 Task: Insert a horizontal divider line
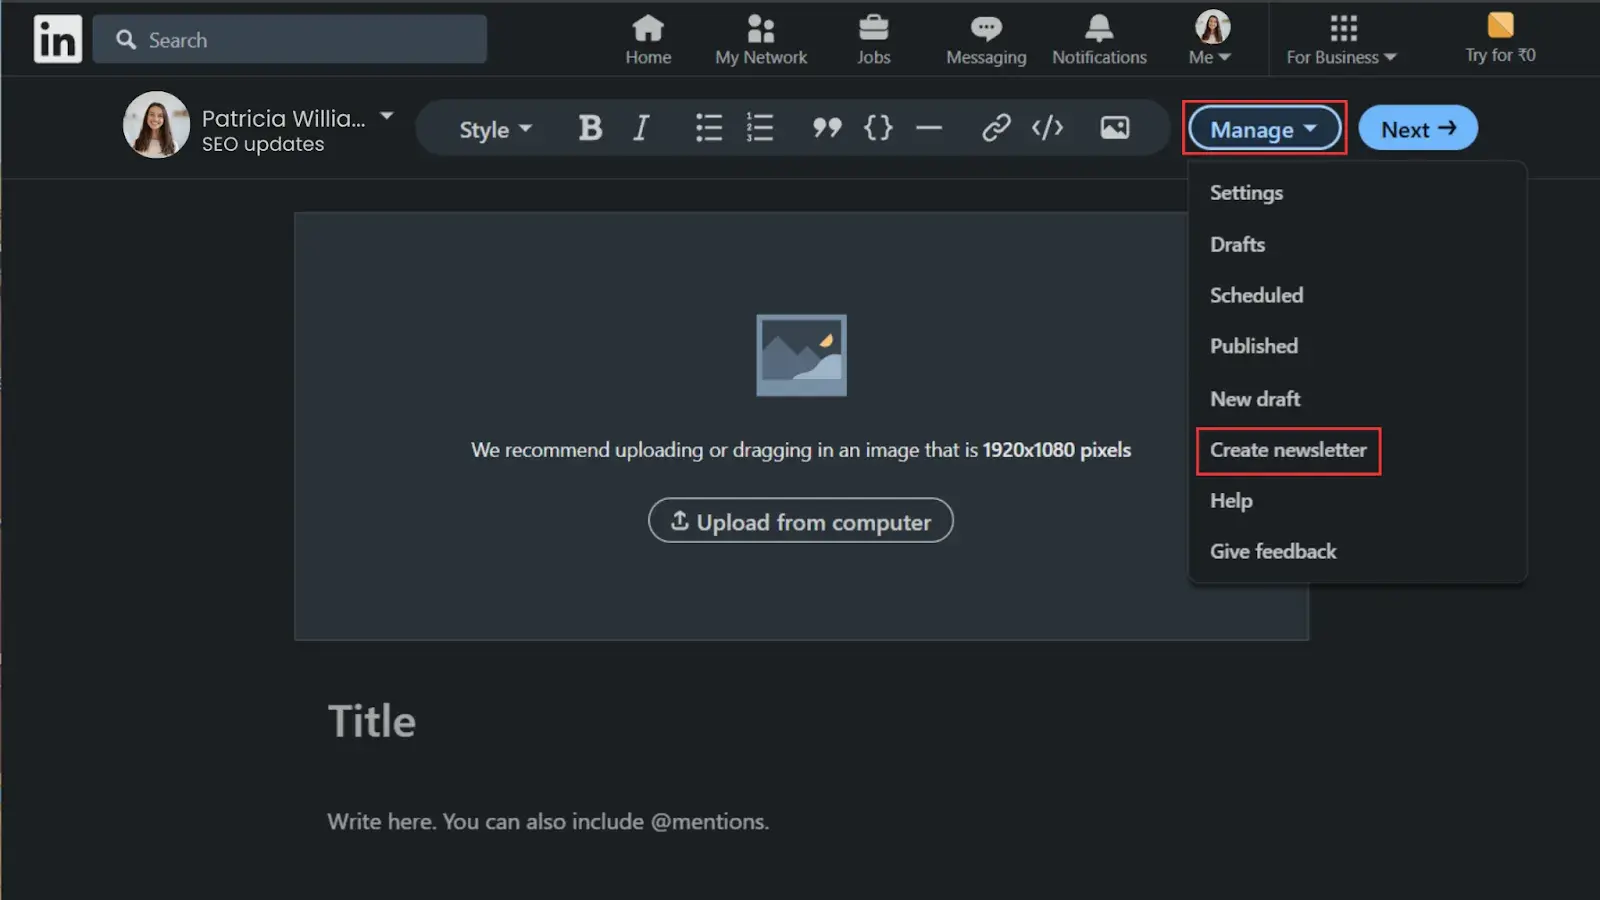click(x=929, y=128)
